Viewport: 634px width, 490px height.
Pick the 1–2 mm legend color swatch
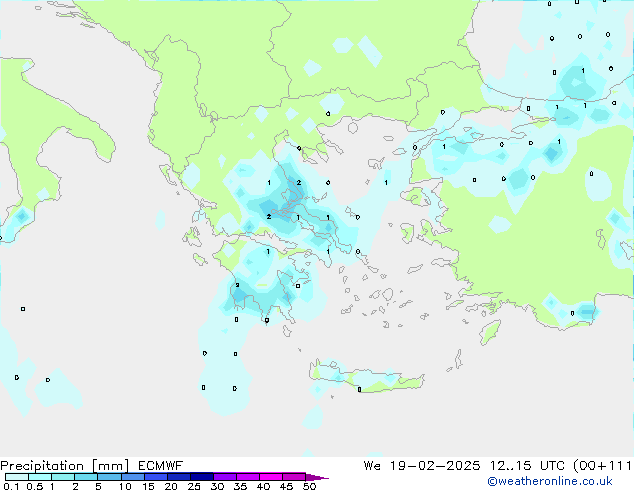click(x=63, y=477)
